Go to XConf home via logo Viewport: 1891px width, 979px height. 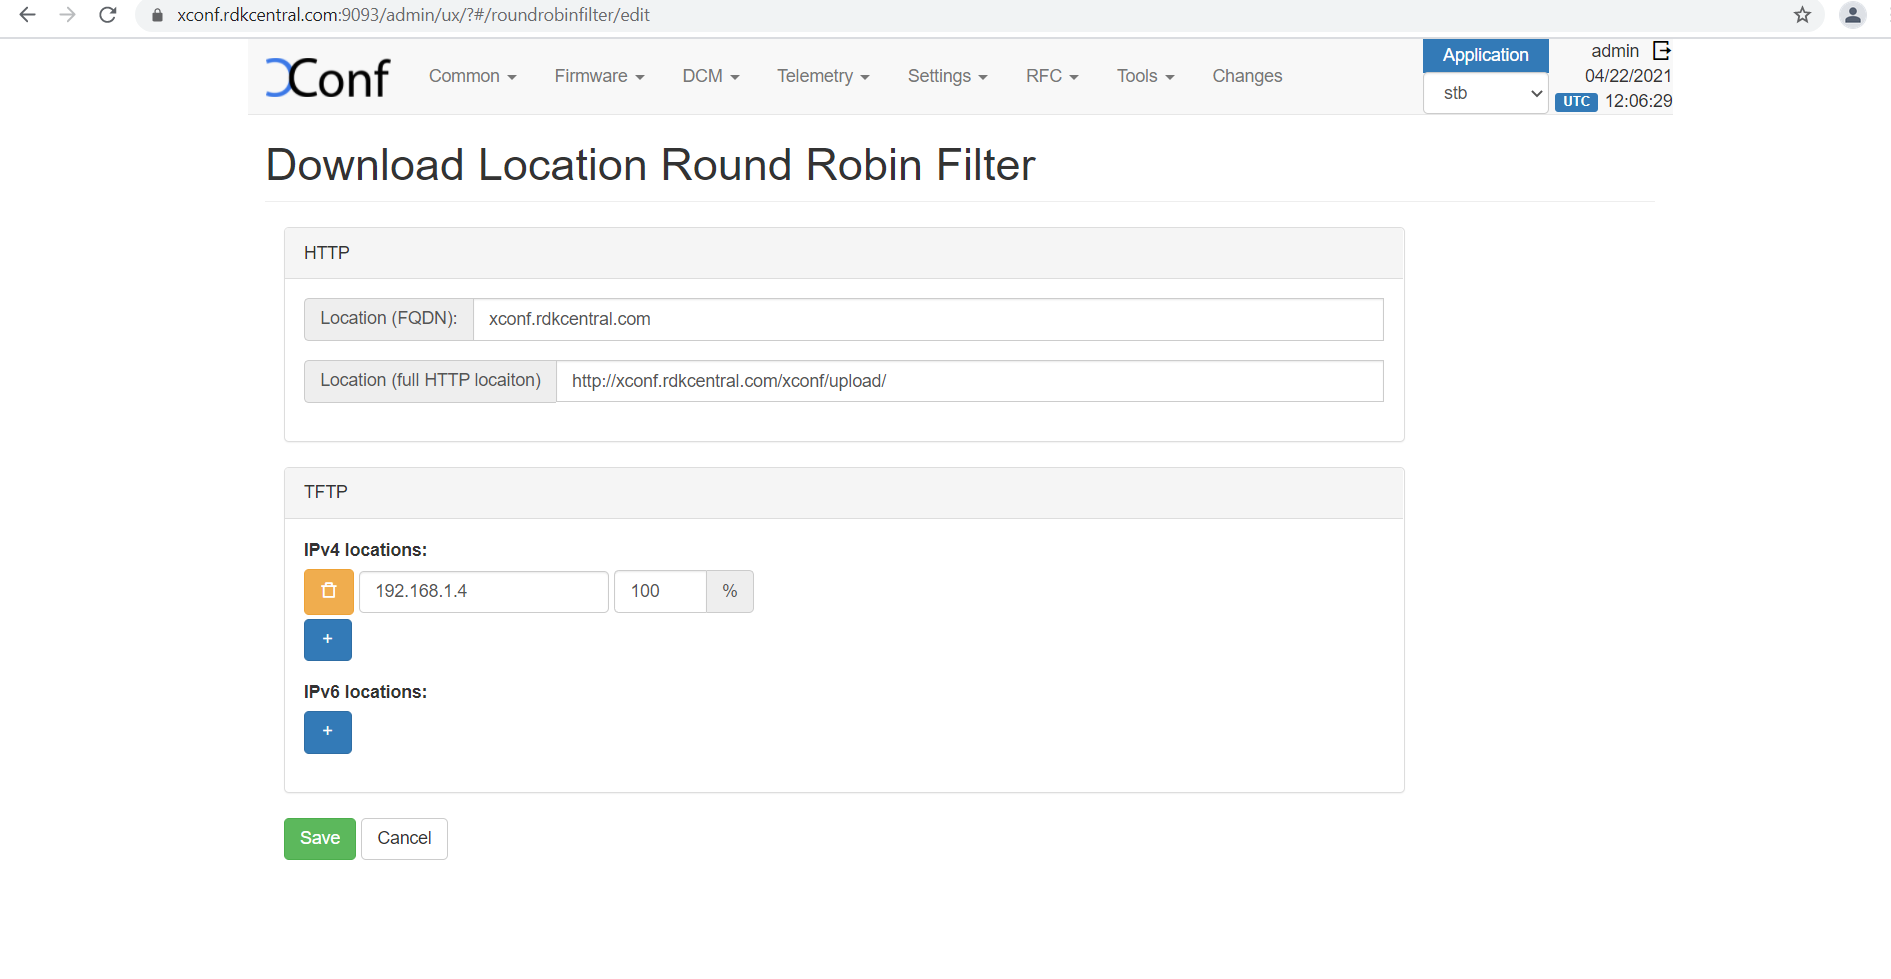click(x=328, y=78)
